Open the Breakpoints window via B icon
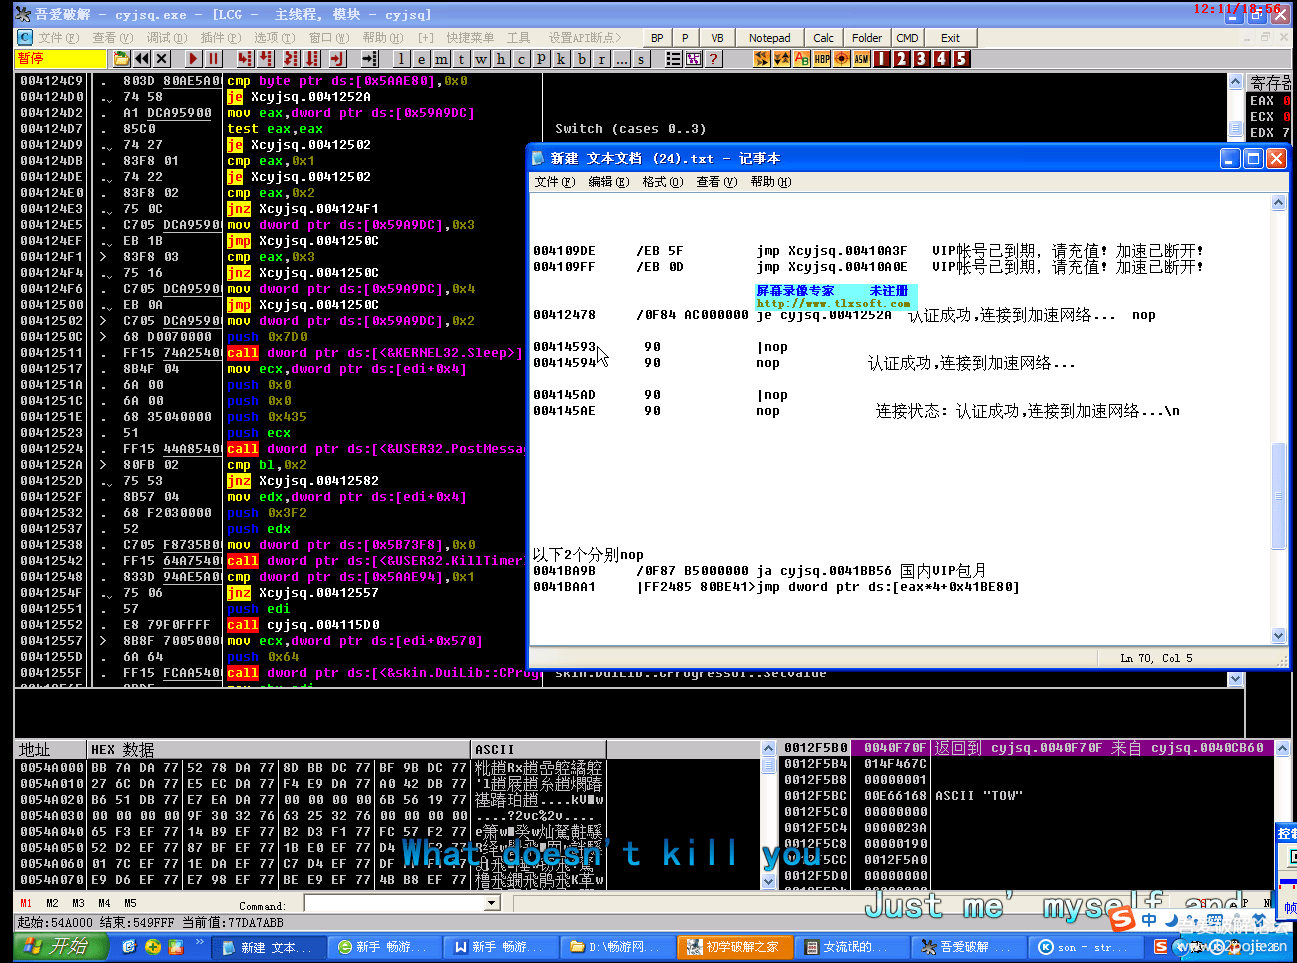 (582, 58)
